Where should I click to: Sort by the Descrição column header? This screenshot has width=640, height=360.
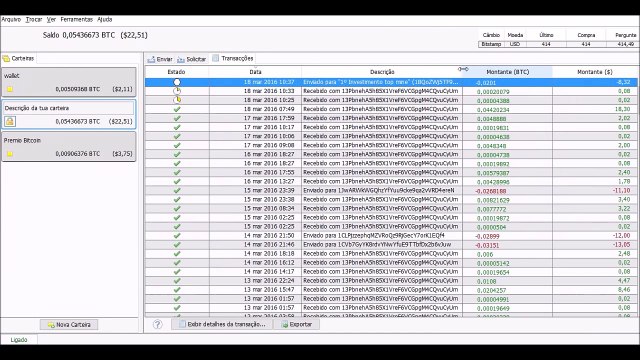click(x=382, y=72)
